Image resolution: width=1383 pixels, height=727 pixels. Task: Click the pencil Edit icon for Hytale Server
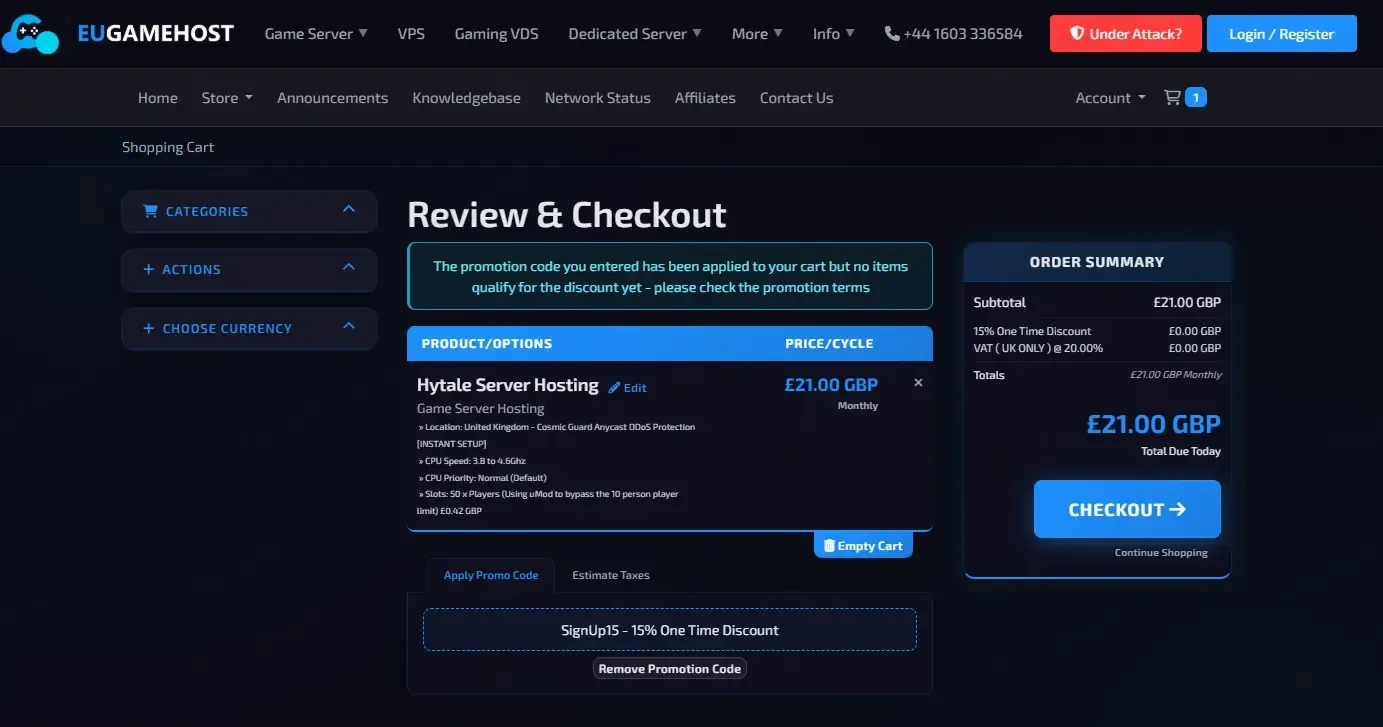click(x=615, y=388)
